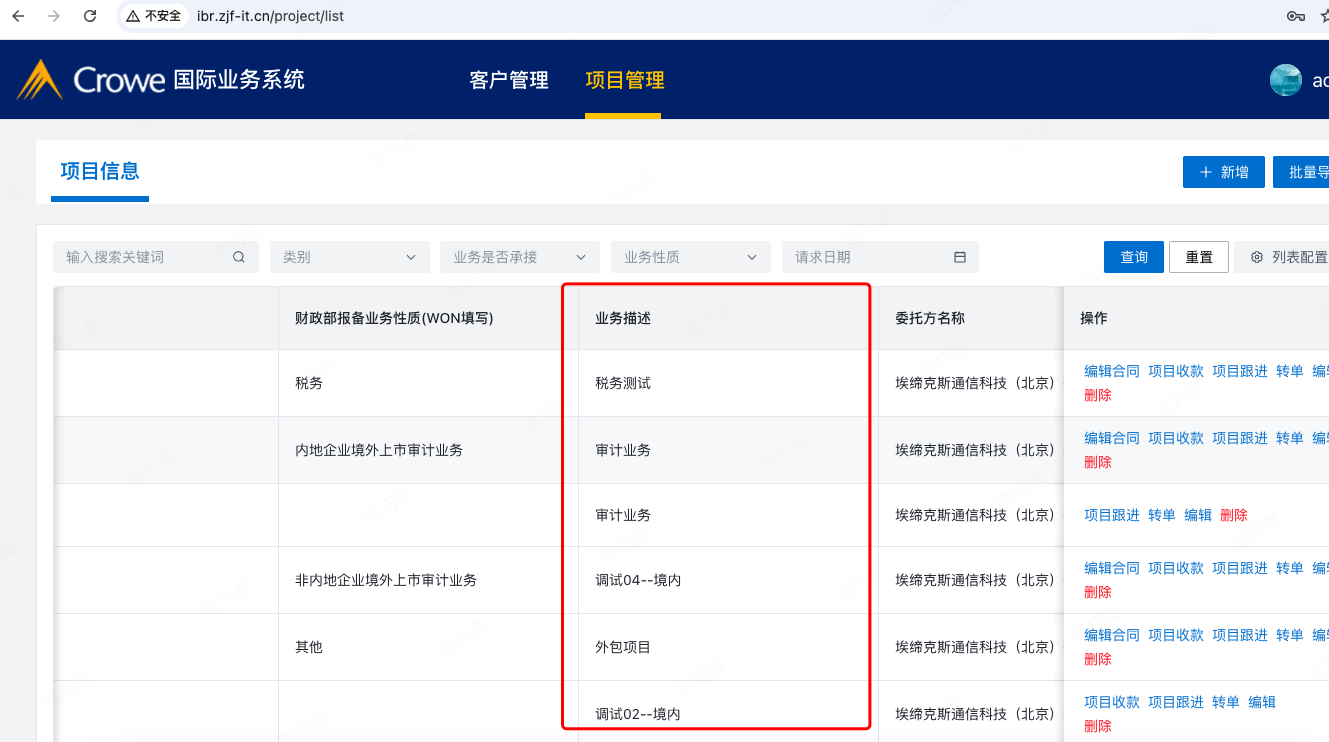The image size is (1329, 742).
Task: Select the 项目管理 navigation tab
Action: coord(624,81)
